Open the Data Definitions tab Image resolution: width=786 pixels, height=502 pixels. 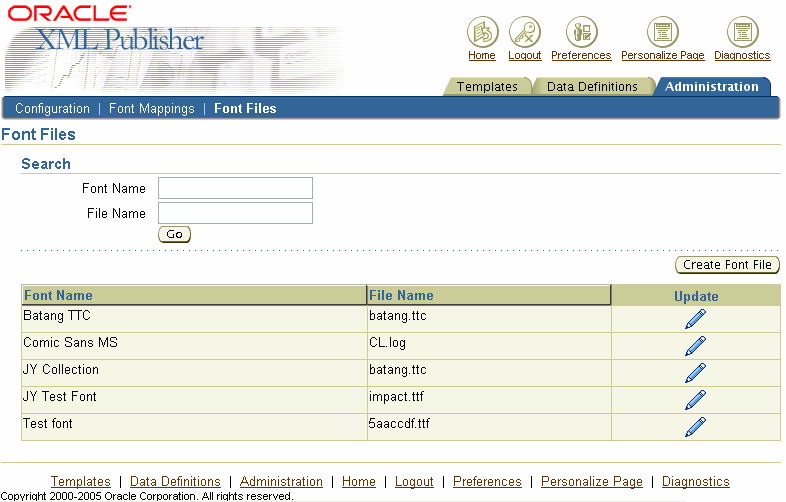coord(592,86)
